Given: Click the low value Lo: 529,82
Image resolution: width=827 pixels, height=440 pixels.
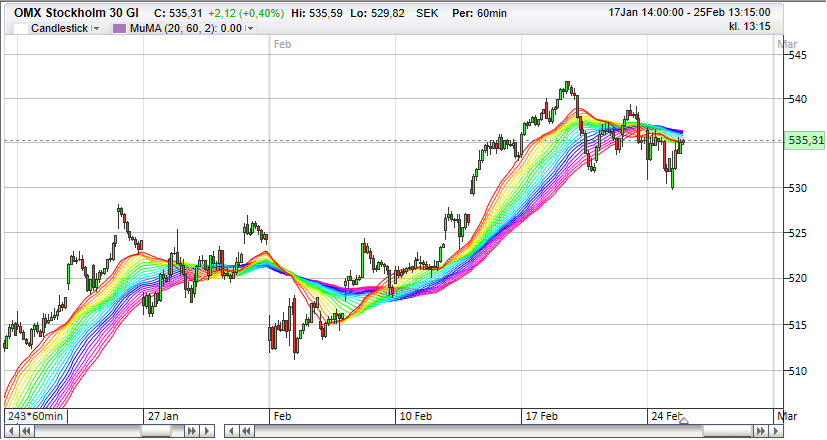Looking at the screenshot, I should [x=377, y=13].
